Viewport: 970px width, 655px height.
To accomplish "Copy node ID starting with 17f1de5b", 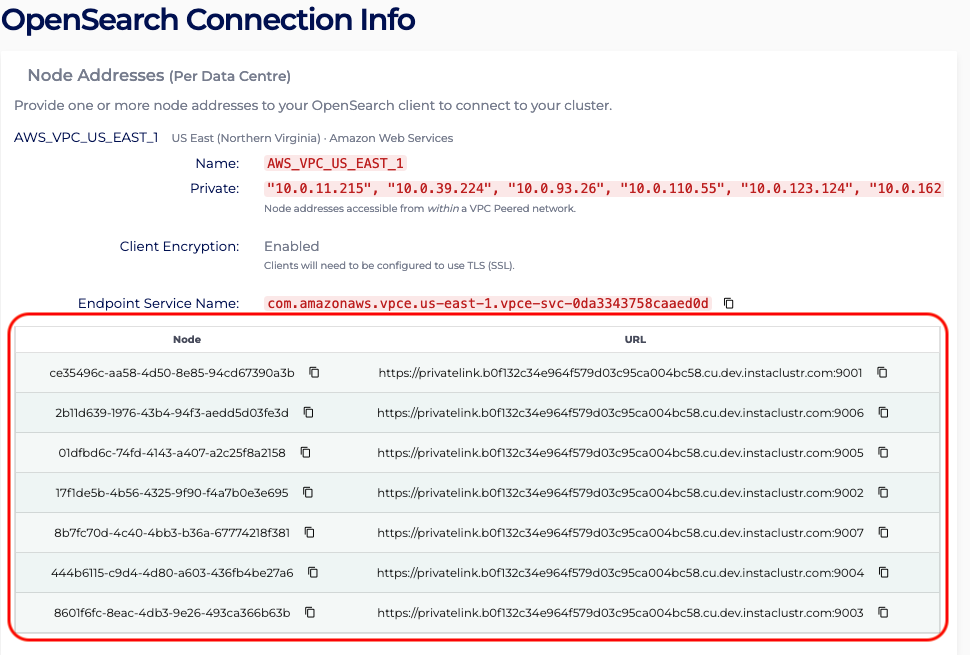I will tap(308, 492).
